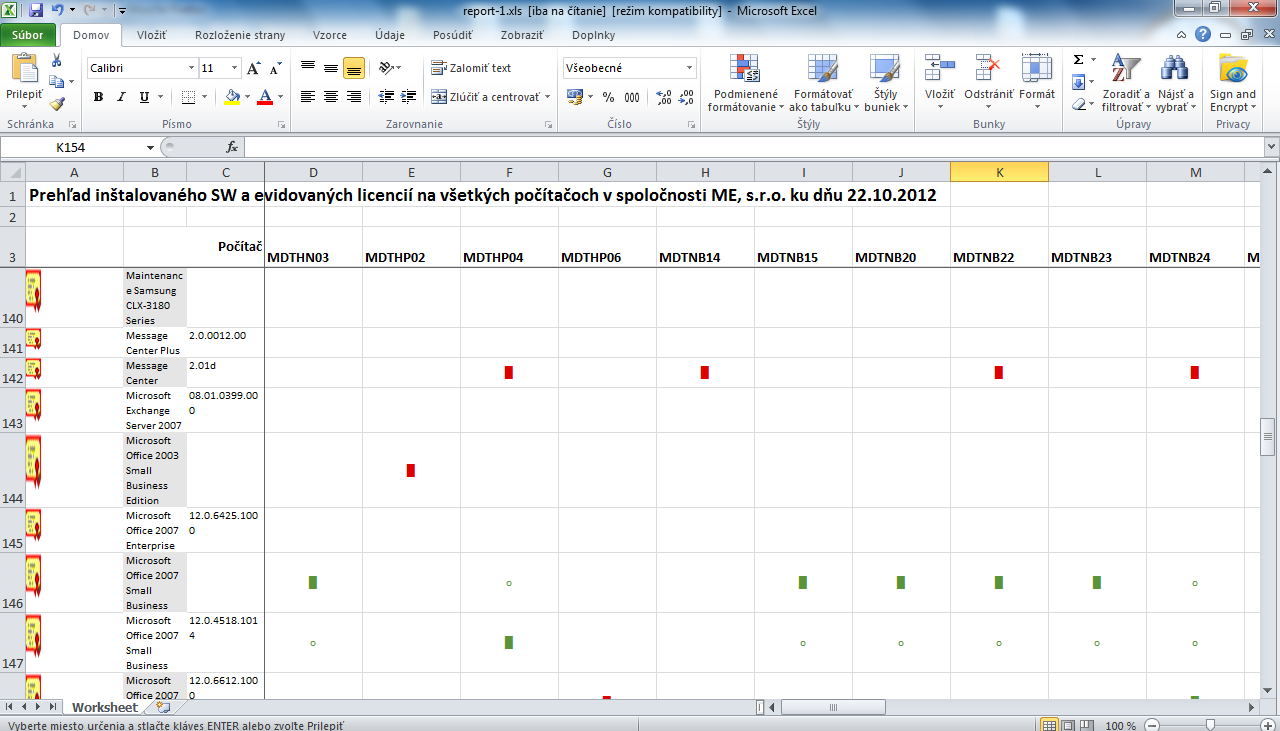Insert an AutoSum with the sigma icon
Screen dimensions: 1280x731
pyautogui.click(x=1078, y=60)
